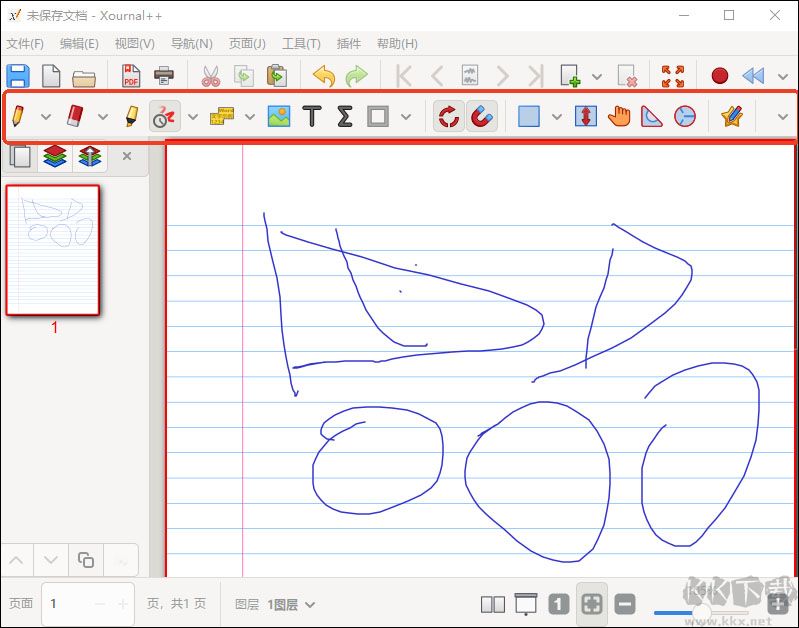Click the audio rewind icon
The width and height of the screenshot is (799, 628).
click(x=753, y=76)
